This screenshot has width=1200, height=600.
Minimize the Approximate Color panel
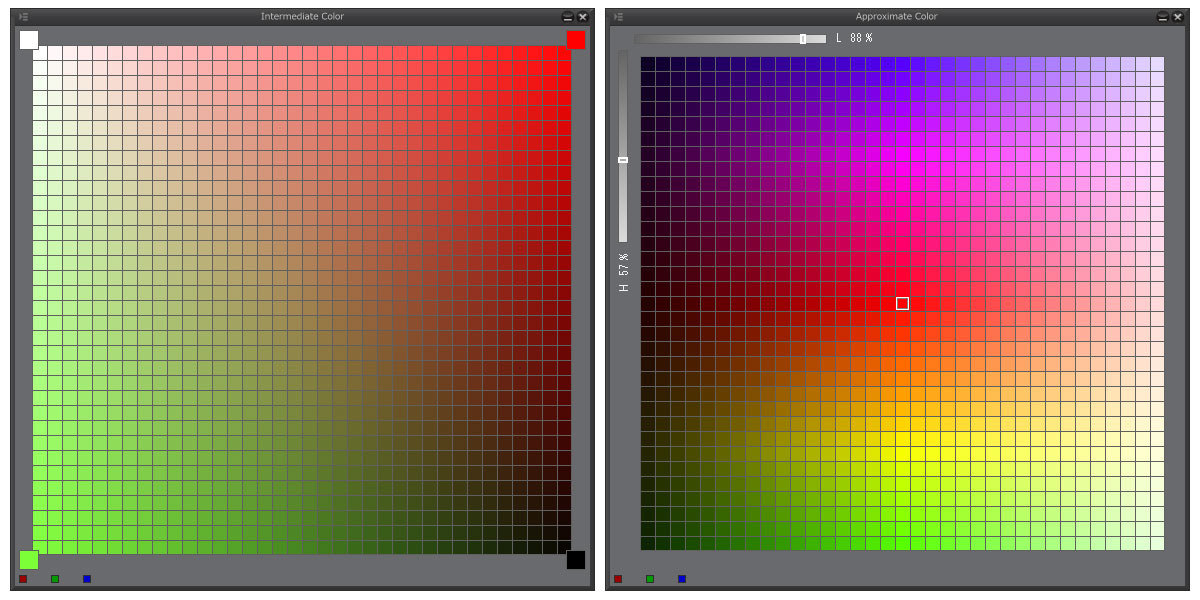pos(1164,17)
